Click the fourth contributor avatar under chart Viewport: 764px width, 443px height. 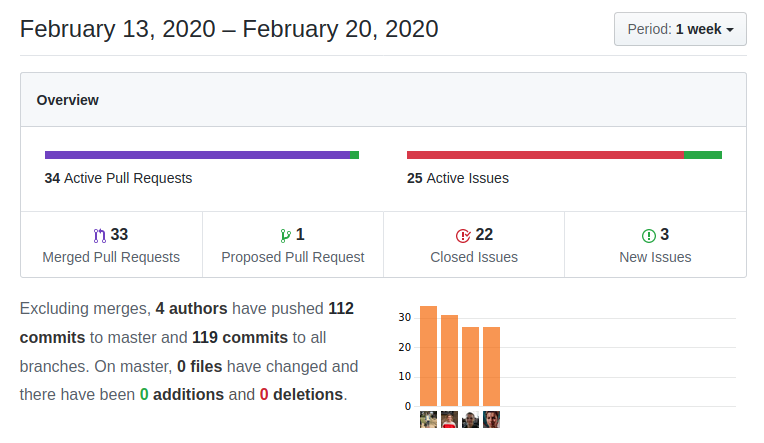coord(491,420)
